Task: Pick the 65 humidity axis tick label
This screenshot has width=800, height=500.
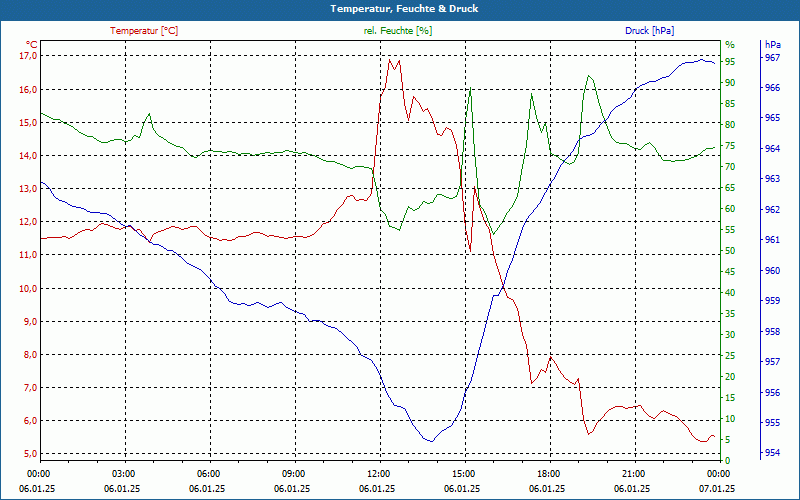Action: click(730, 188)
